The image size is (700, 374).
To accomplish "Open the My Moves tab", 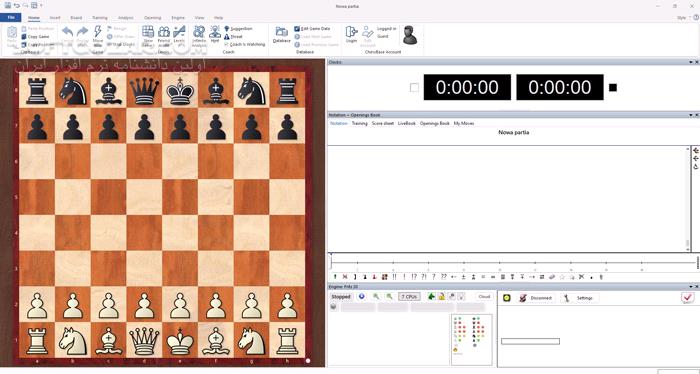I will tap(464, 123).
